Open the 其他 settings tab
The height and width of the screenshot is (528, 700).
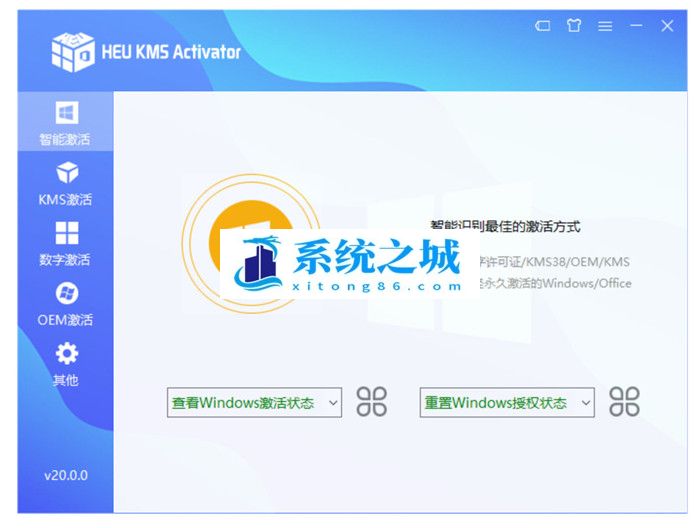(x=66, y=364)
